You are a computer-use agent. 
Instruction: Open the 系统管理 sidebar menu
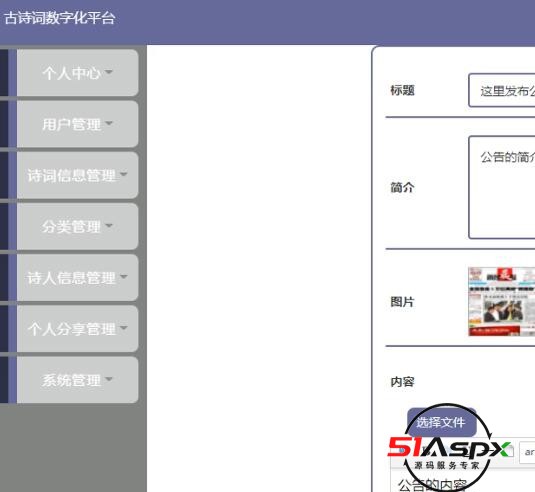coord(77,380)
